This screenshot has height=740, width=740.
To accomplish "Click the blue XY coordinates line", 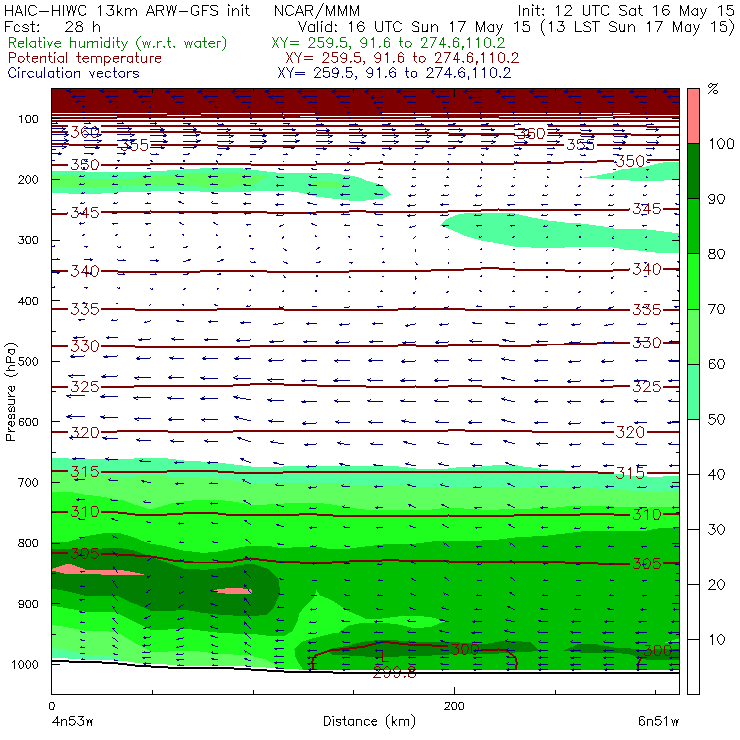I will (394, 73).
